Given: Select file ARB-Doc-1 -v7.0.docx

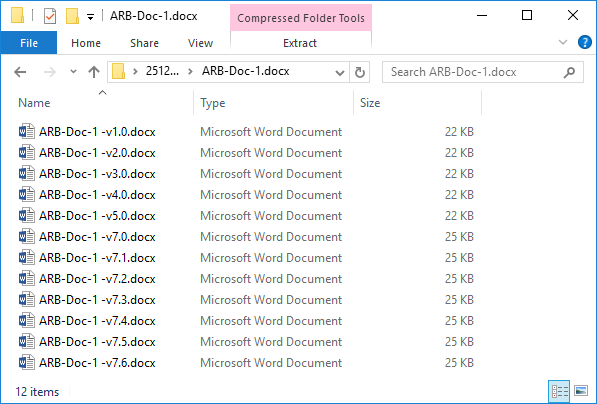Looking at the screenshot, I should pos(97,237).
